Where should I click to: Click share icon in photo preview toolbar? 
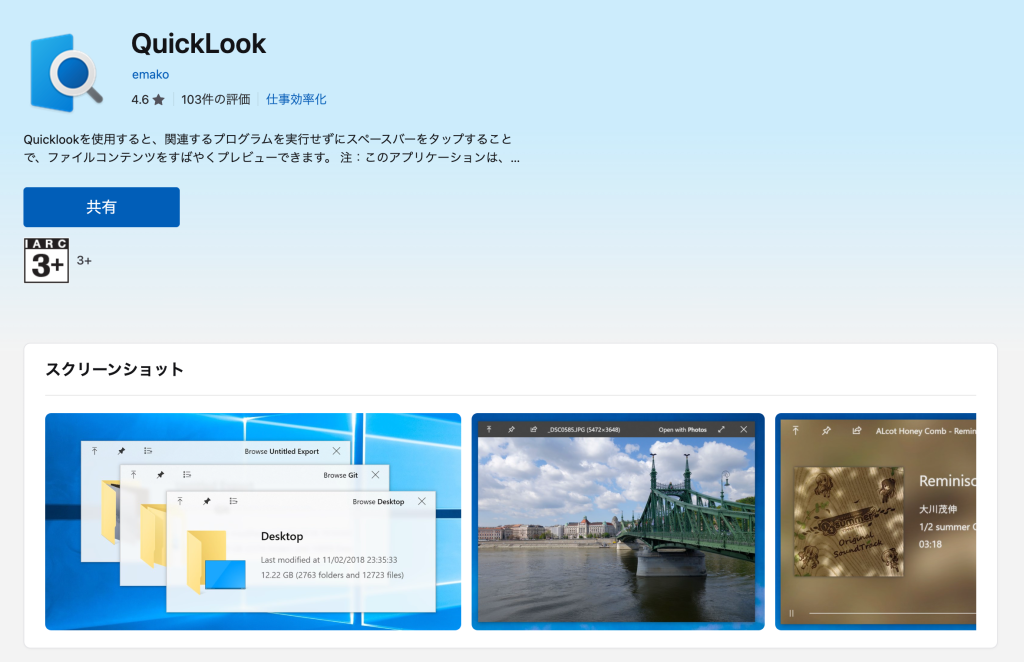coord(534,430)
